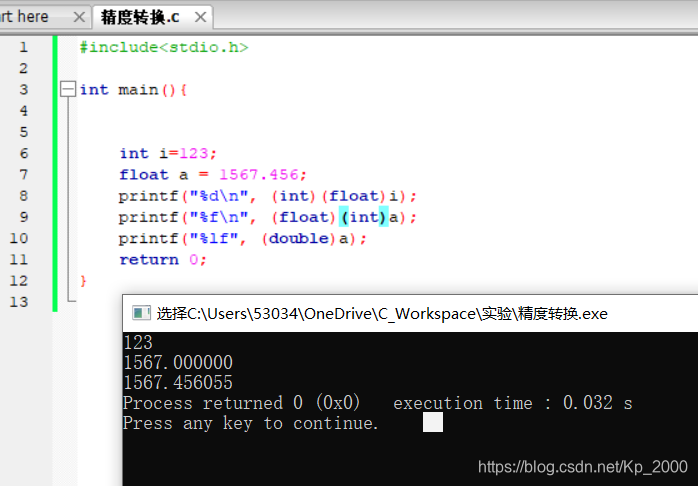
Task: Click line number 13 in the gutter
Action: (x=19, y=302)
